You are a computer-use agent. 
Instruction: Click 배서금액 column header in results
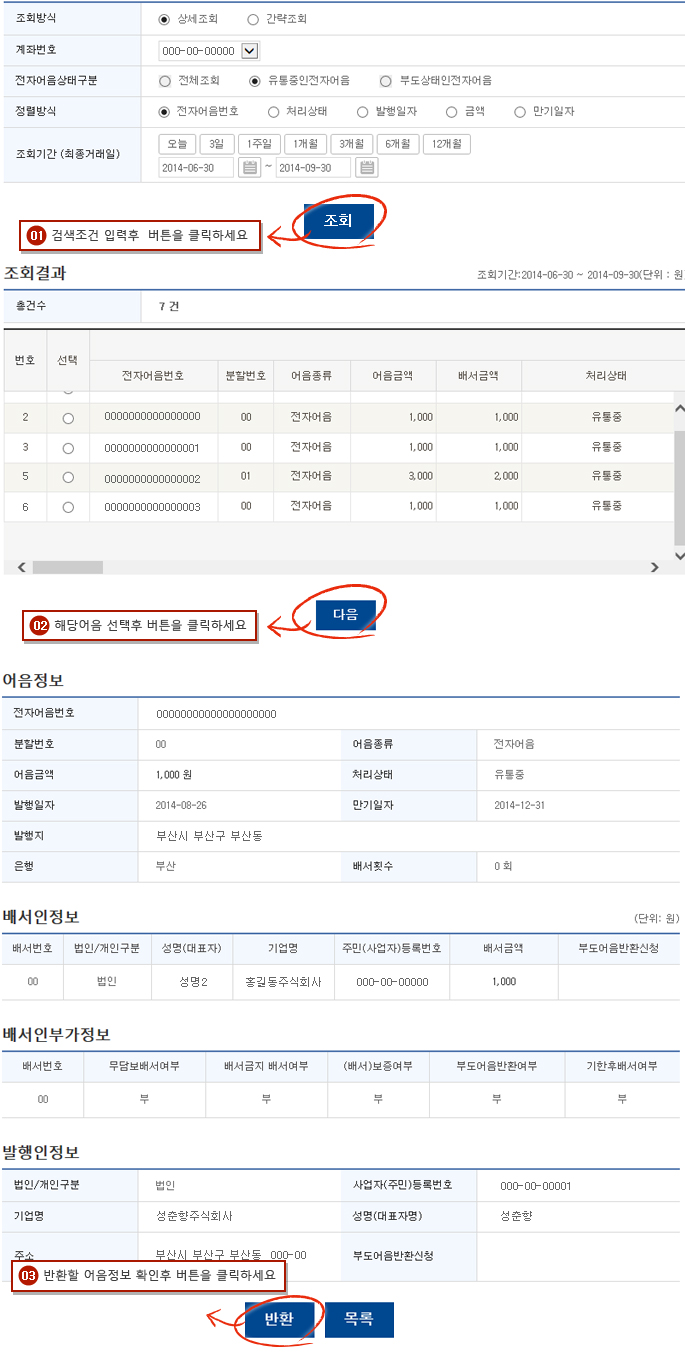(x=478, y=376)
